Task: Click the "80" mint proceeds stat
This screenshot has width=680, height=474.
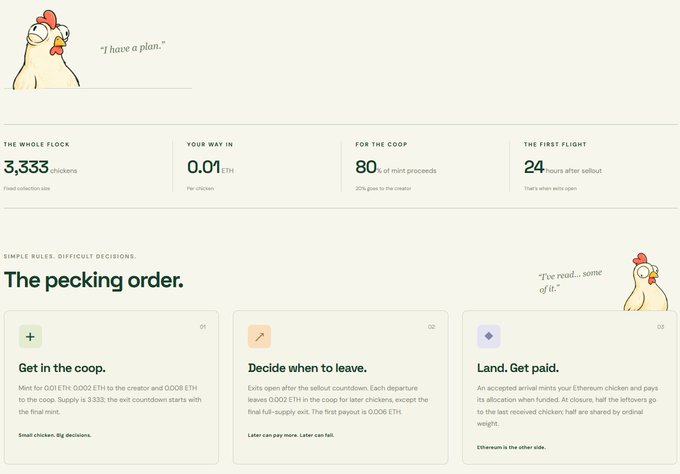Action: coord(366,167)
